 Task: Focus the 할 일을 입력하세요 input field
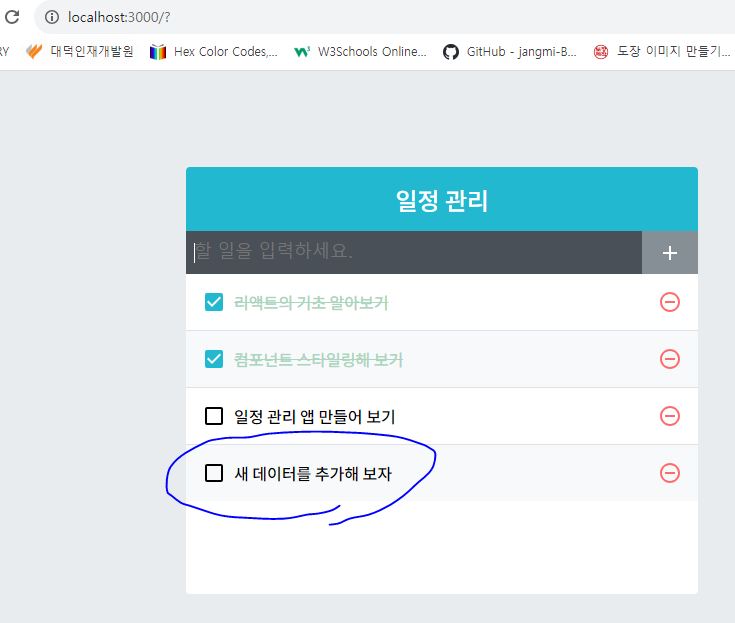click(414, 252)
